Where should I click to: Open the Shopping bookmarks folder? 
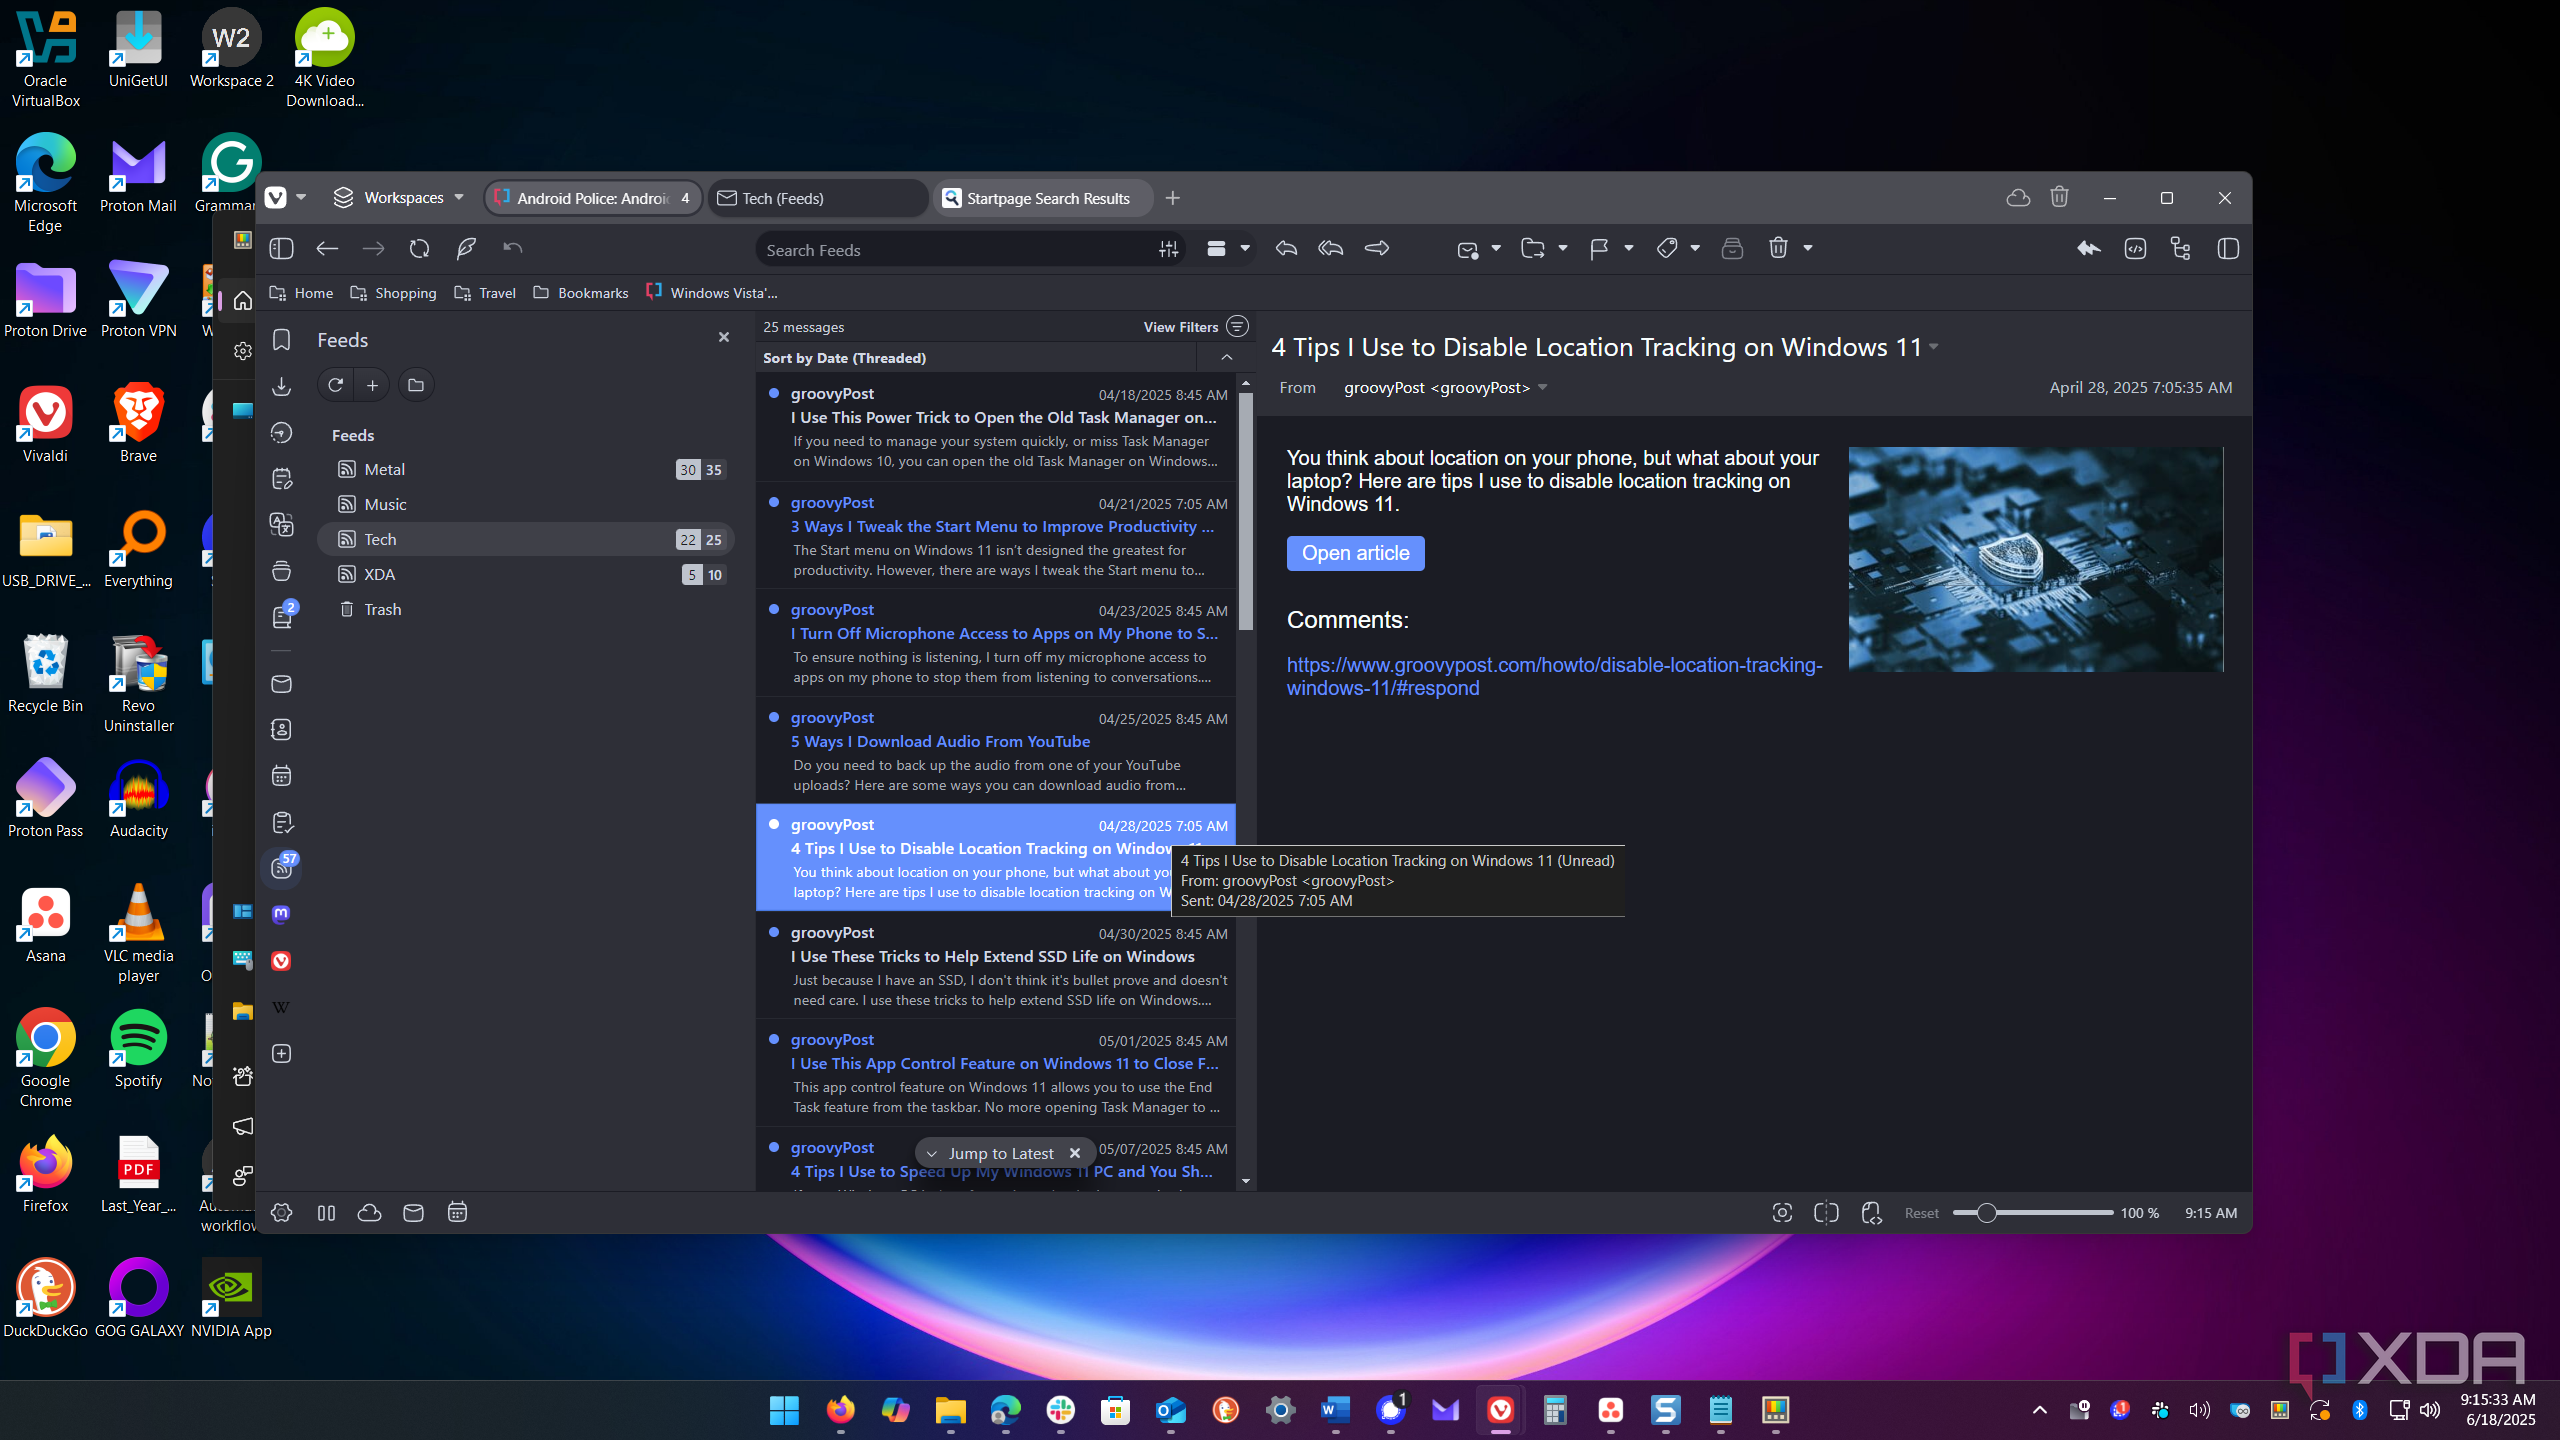click(x=393, y=293)
